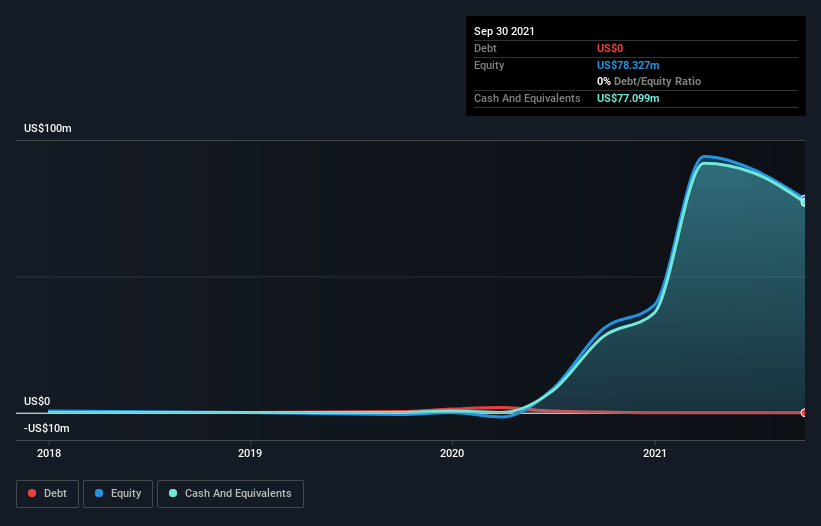Select the 2019 x-axis label
Viewport: 821px width, 526px height.
tap(250, 453)
